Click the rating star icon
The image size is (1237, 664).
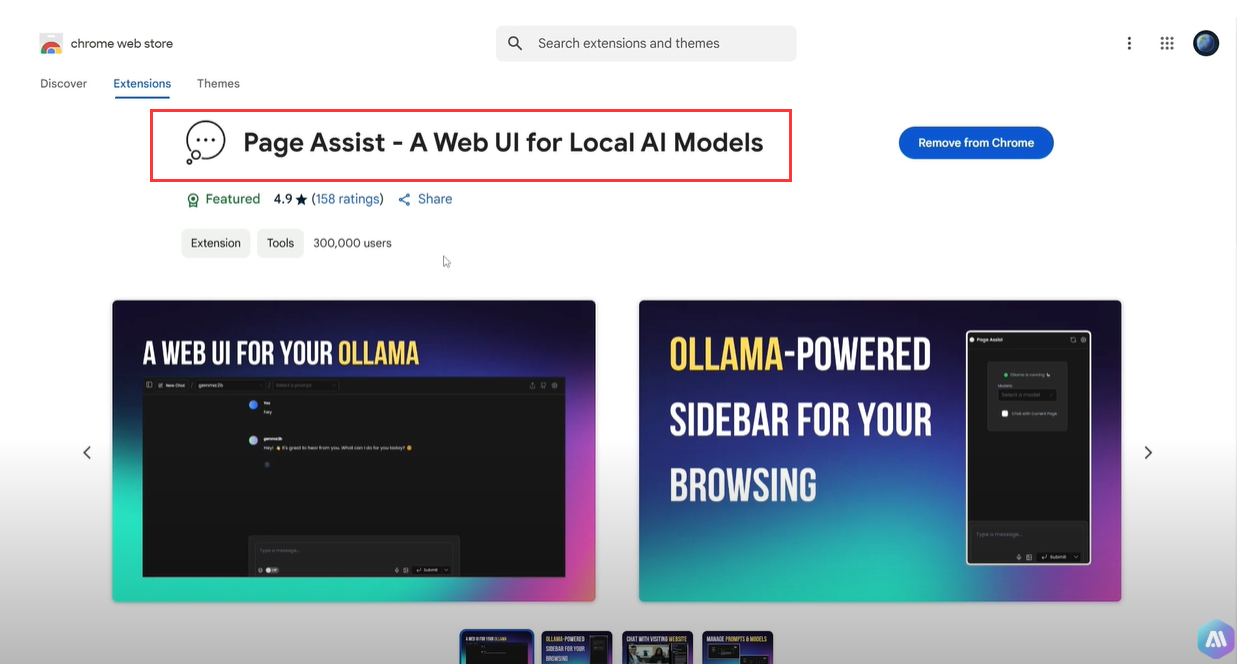click(301, 200)
